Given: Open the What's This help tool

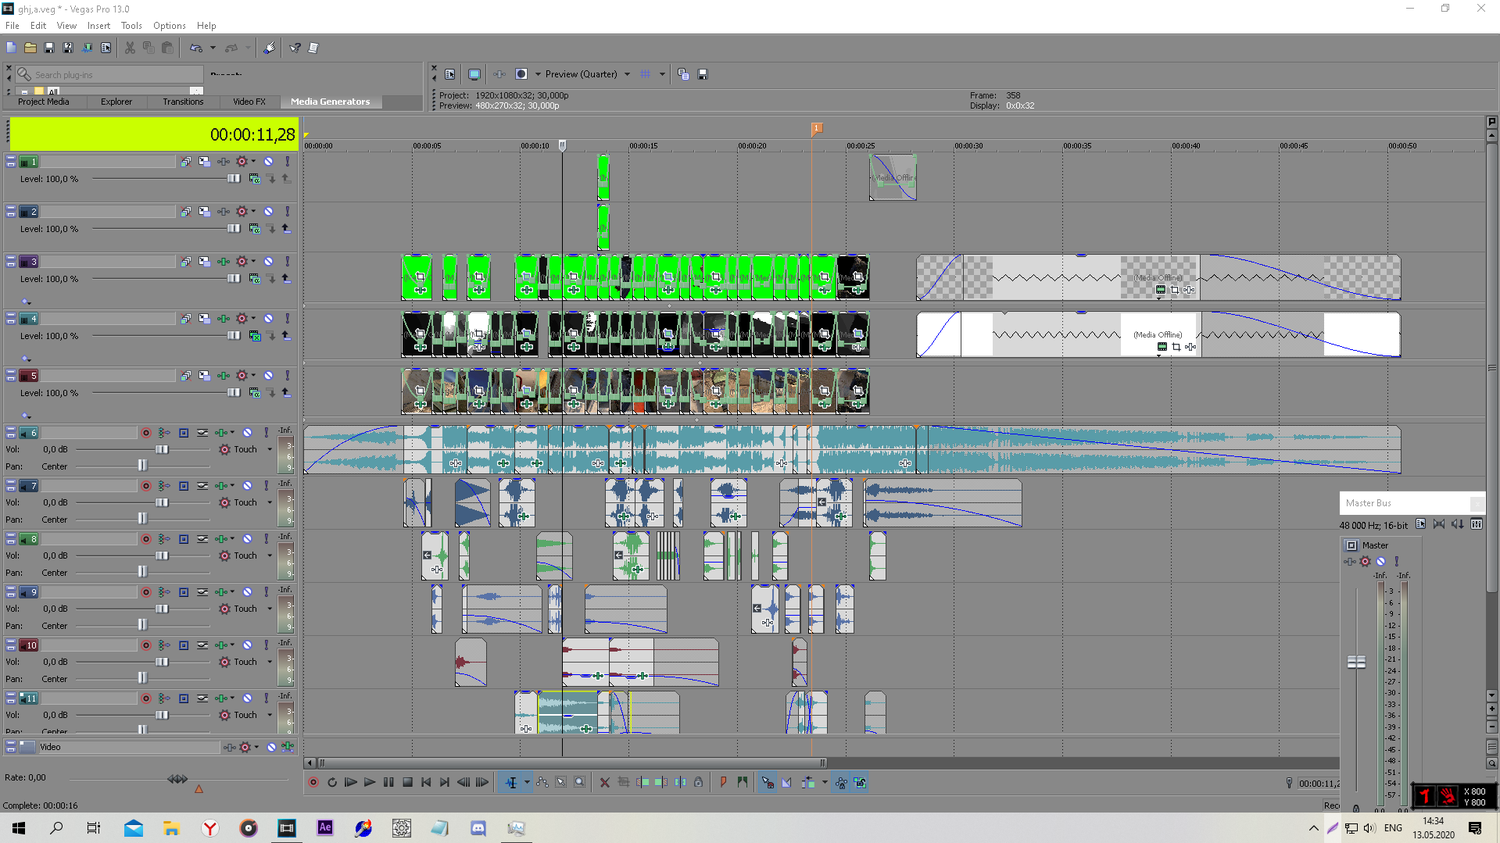Looking at the screenshot, I should click(x=295, y=47).
